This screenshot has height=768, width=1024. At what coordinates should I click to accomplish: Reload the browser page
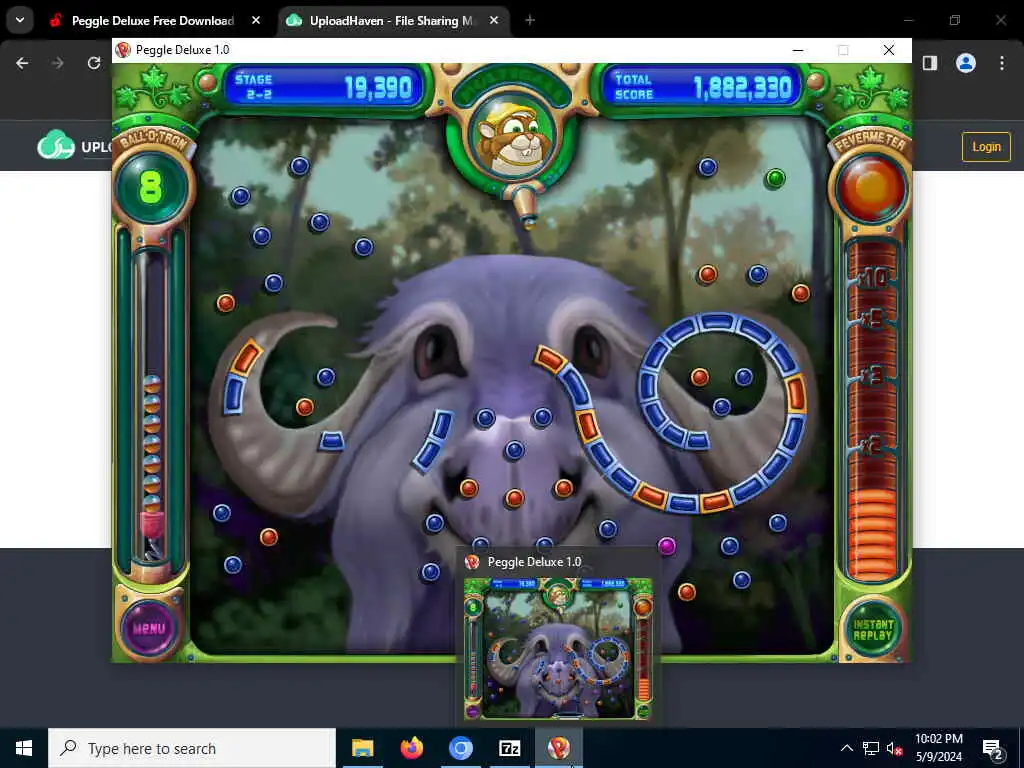tap(94, 63)
